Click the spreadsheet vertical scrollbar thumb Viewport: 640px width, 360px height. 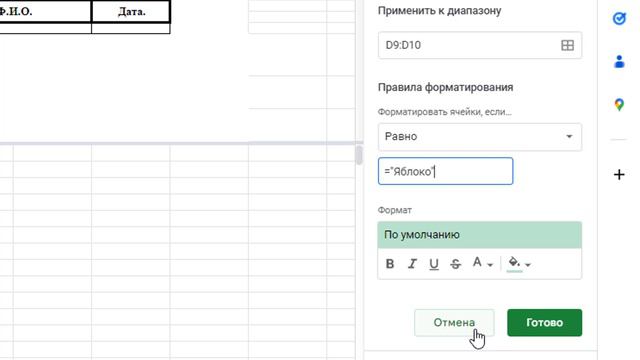pos(358,156)
